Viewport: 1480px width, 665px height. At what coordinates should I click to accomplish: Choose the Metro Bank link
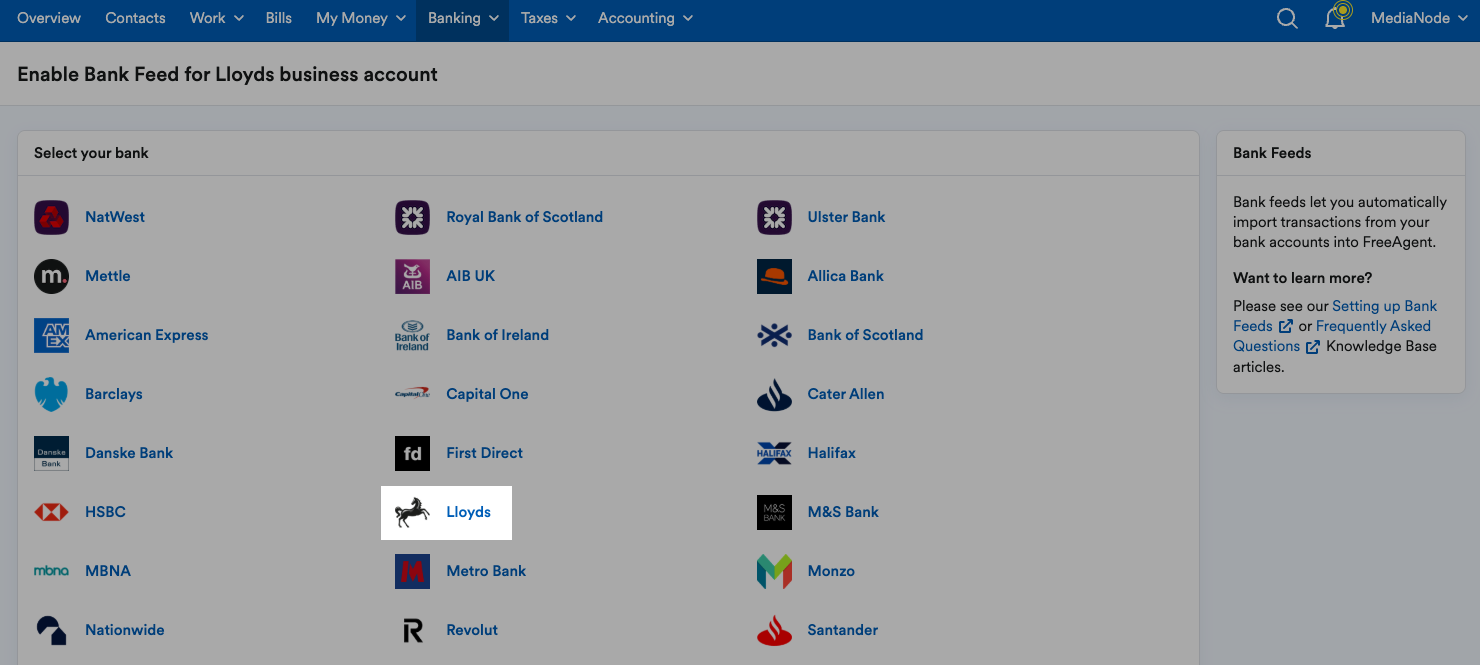pyautogui.click(x=486, y=571)
